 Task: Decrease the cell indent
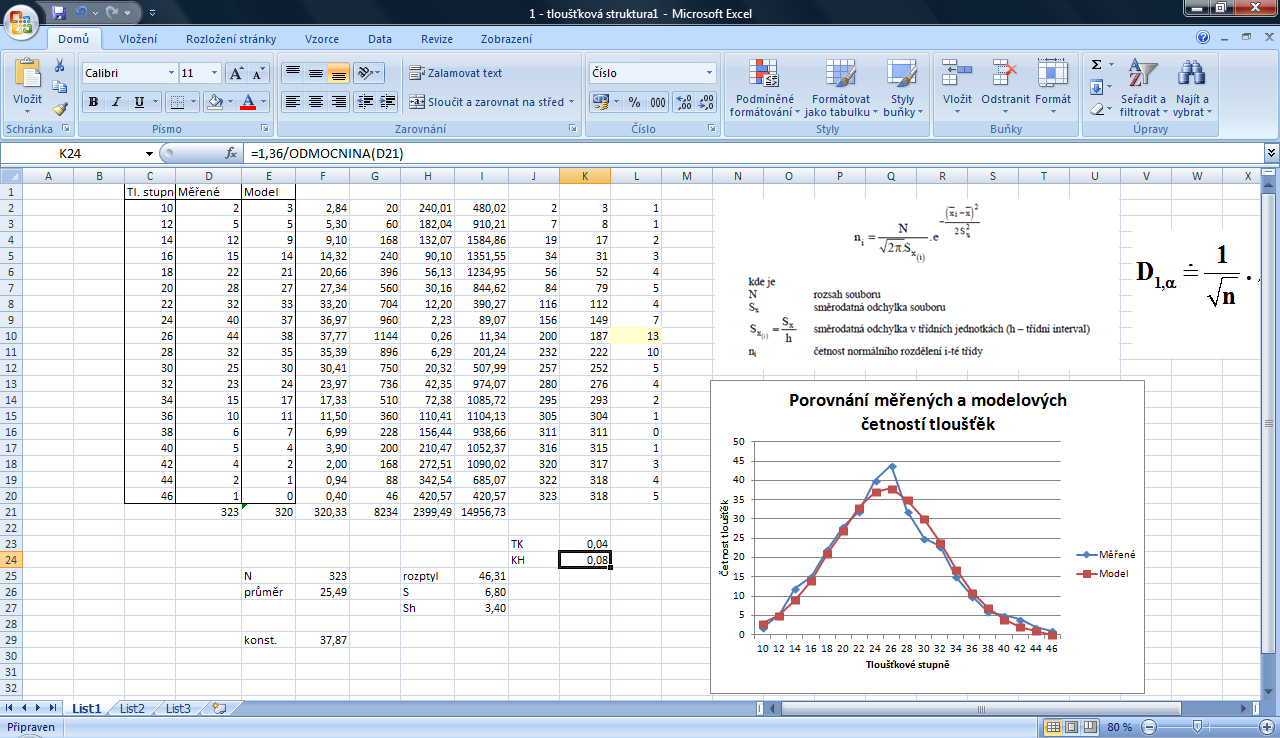point(364,101)
